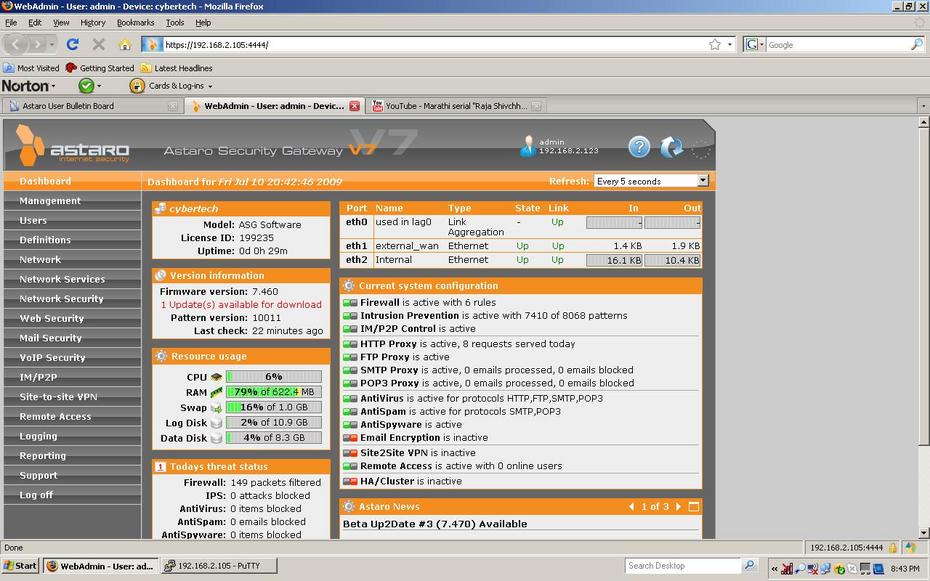Maximize the Astaro News panel square icon

pos(693,506)
